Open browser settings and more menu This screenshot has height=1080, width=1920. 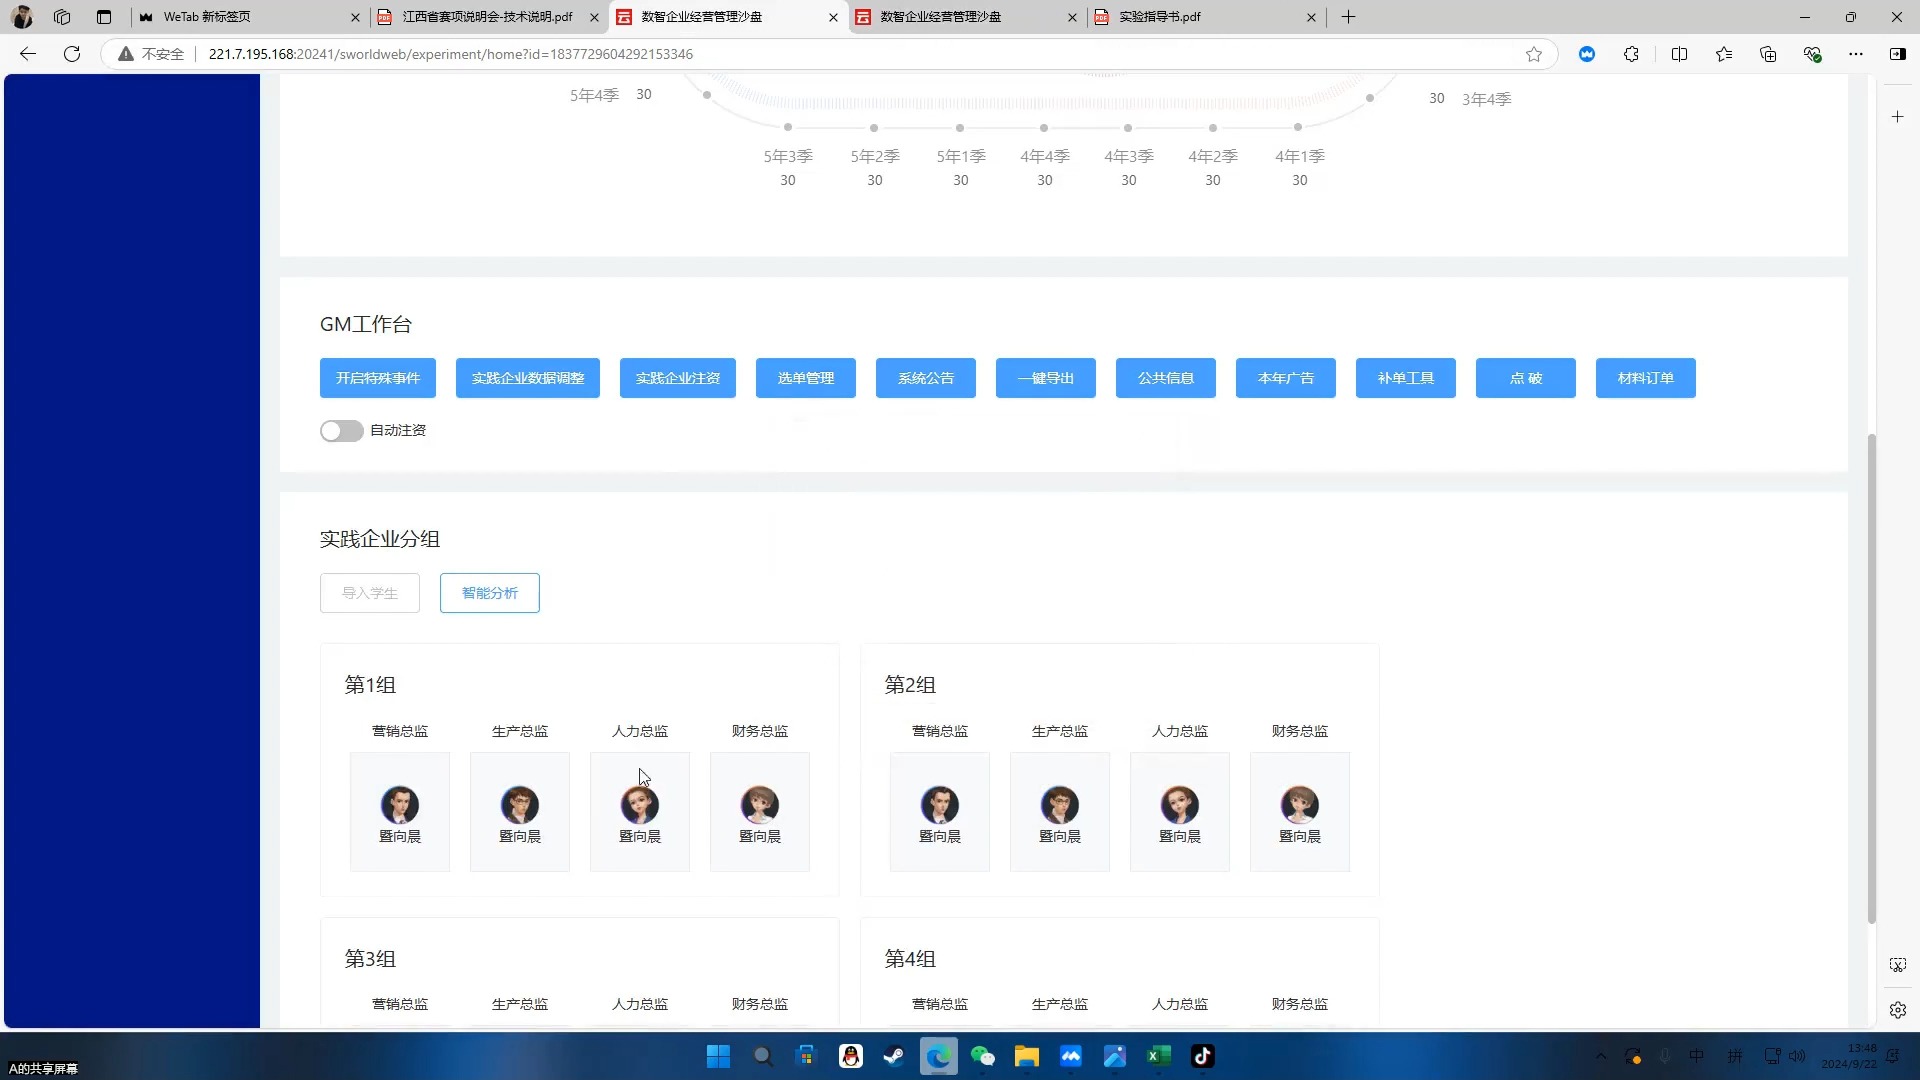(1855, 54)
